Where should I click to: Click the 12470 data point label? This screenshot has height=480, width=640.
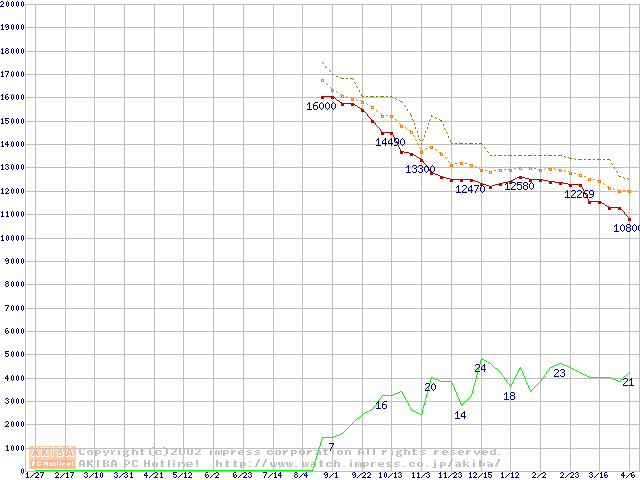point(470,189)
